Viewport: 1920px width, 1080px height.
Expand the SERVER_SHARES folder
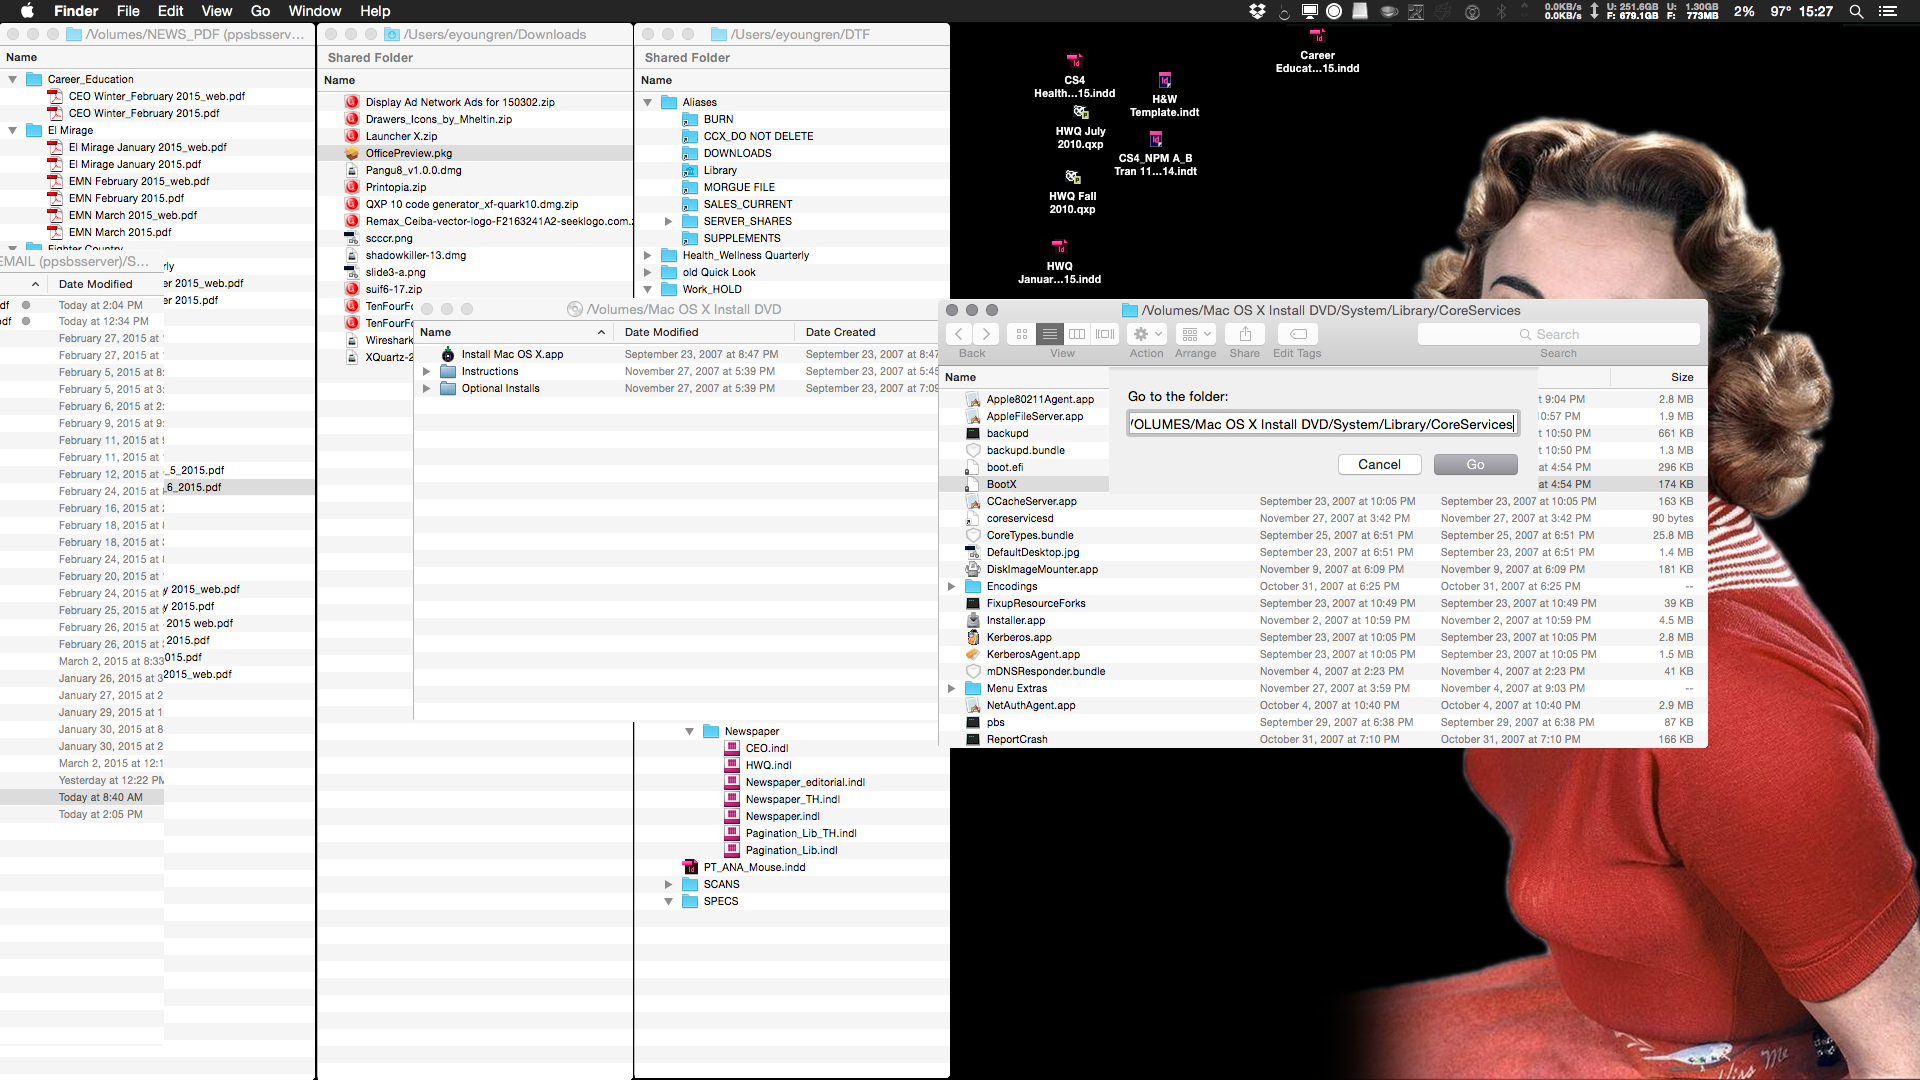point(668,221)
